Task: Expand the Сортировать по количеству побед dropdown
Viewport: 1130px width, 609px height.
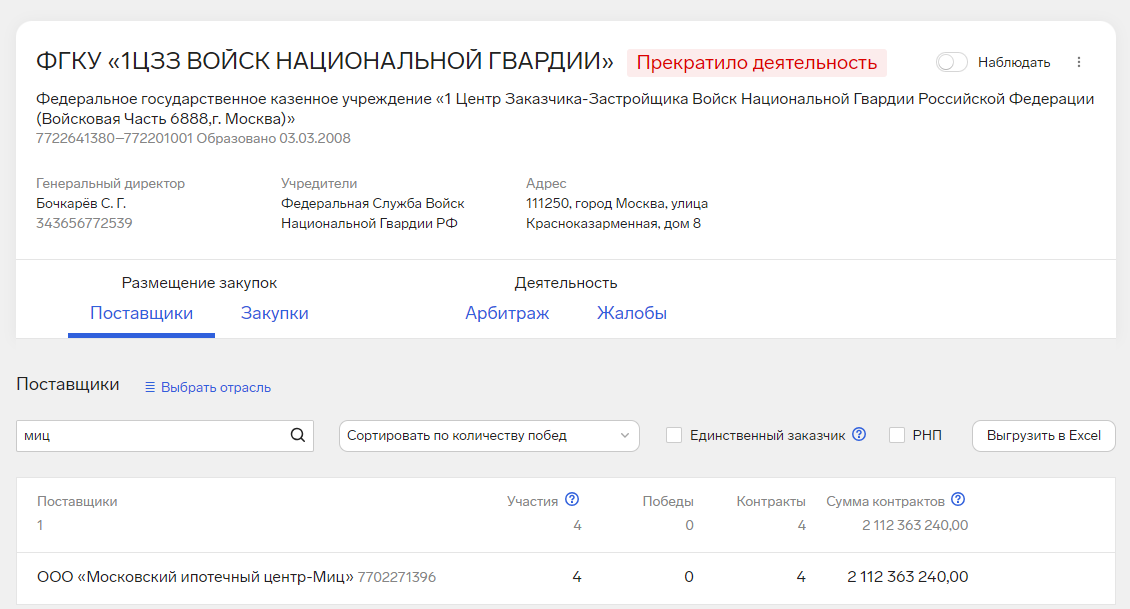Action: pos(489,436)
